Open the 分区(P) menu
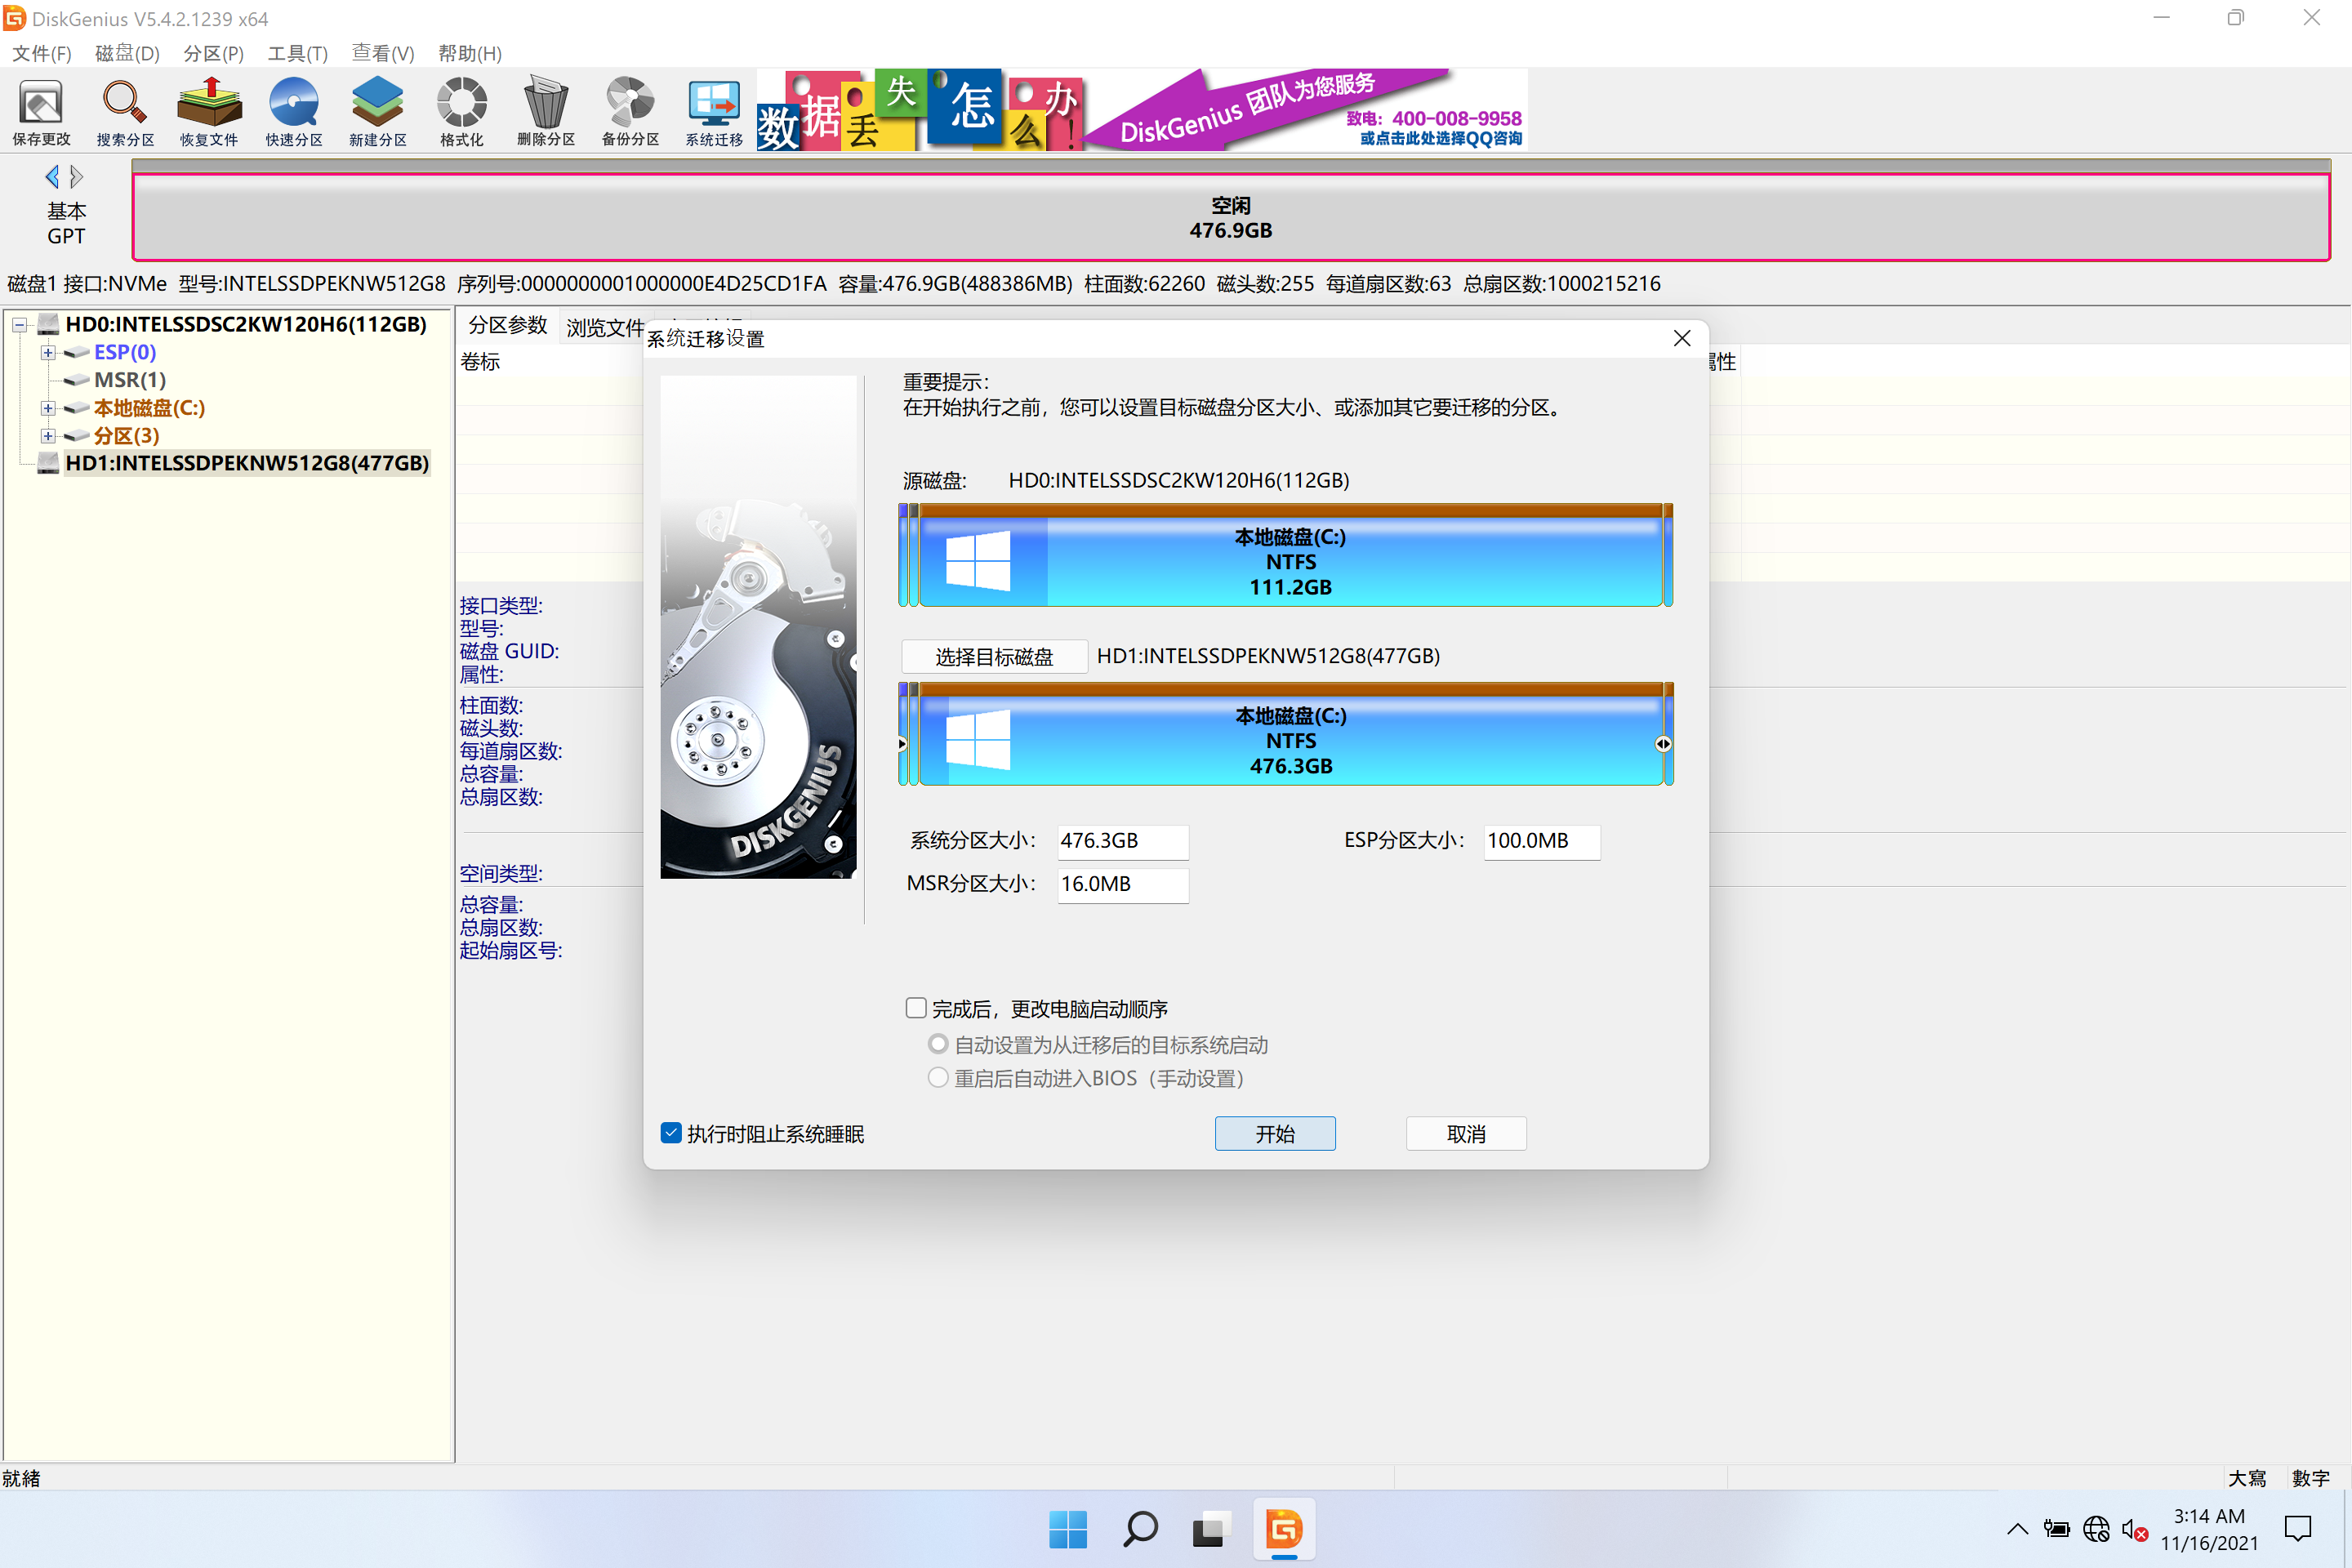 [x=213, y=53]
